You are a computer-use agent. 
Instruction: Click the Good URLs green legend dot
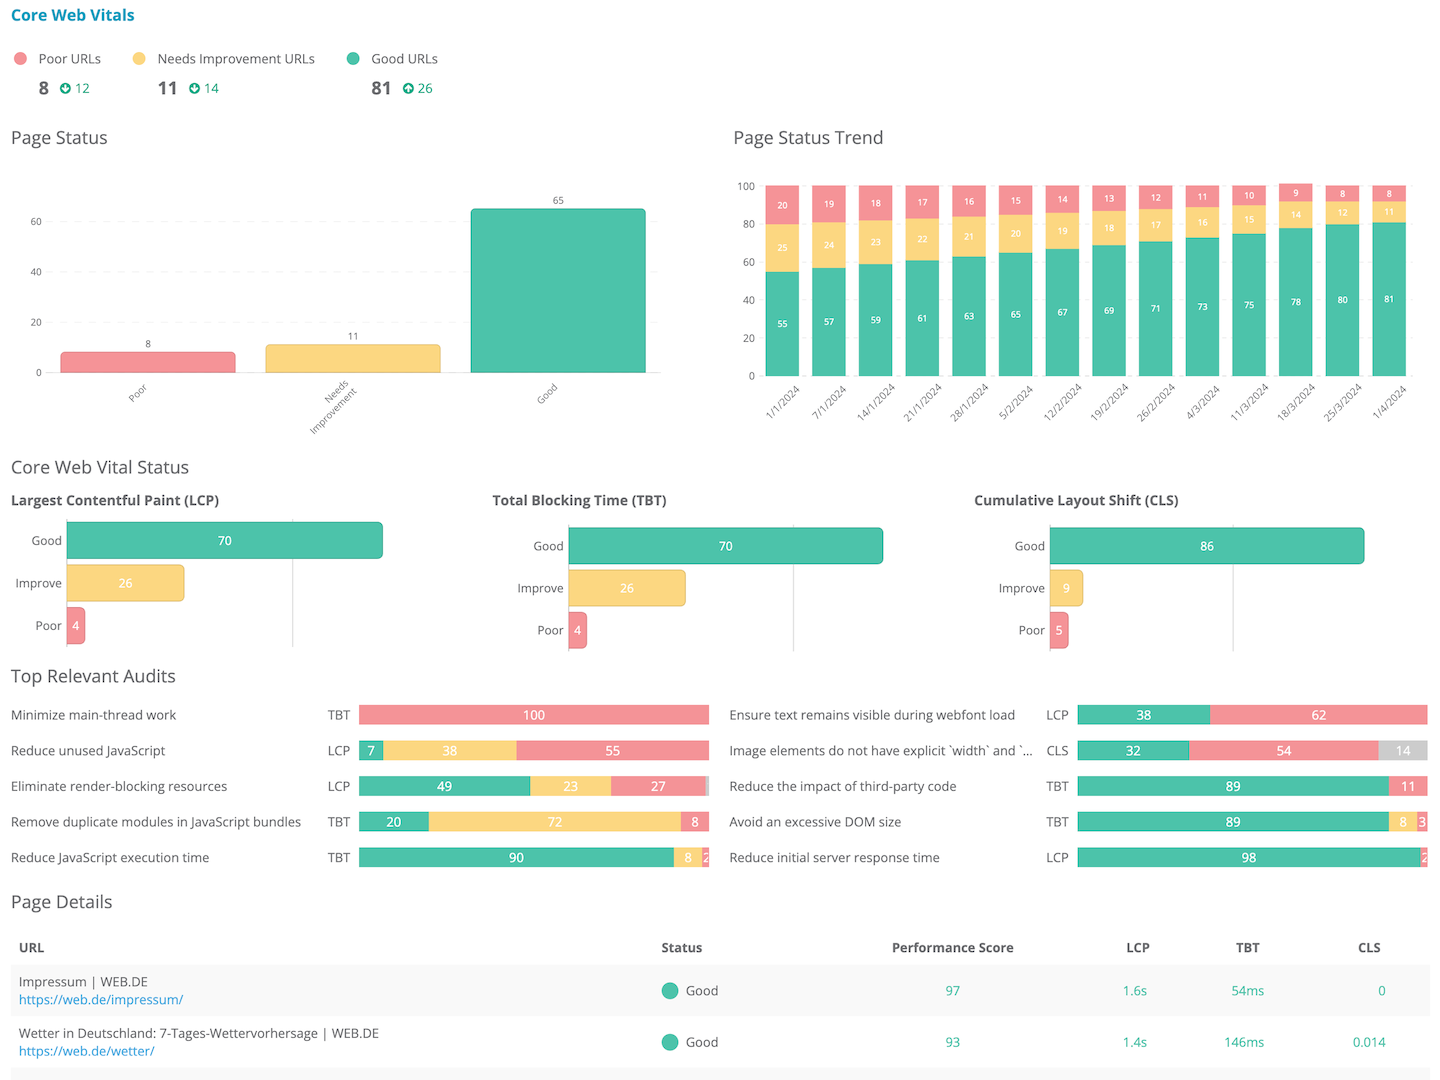353,59
